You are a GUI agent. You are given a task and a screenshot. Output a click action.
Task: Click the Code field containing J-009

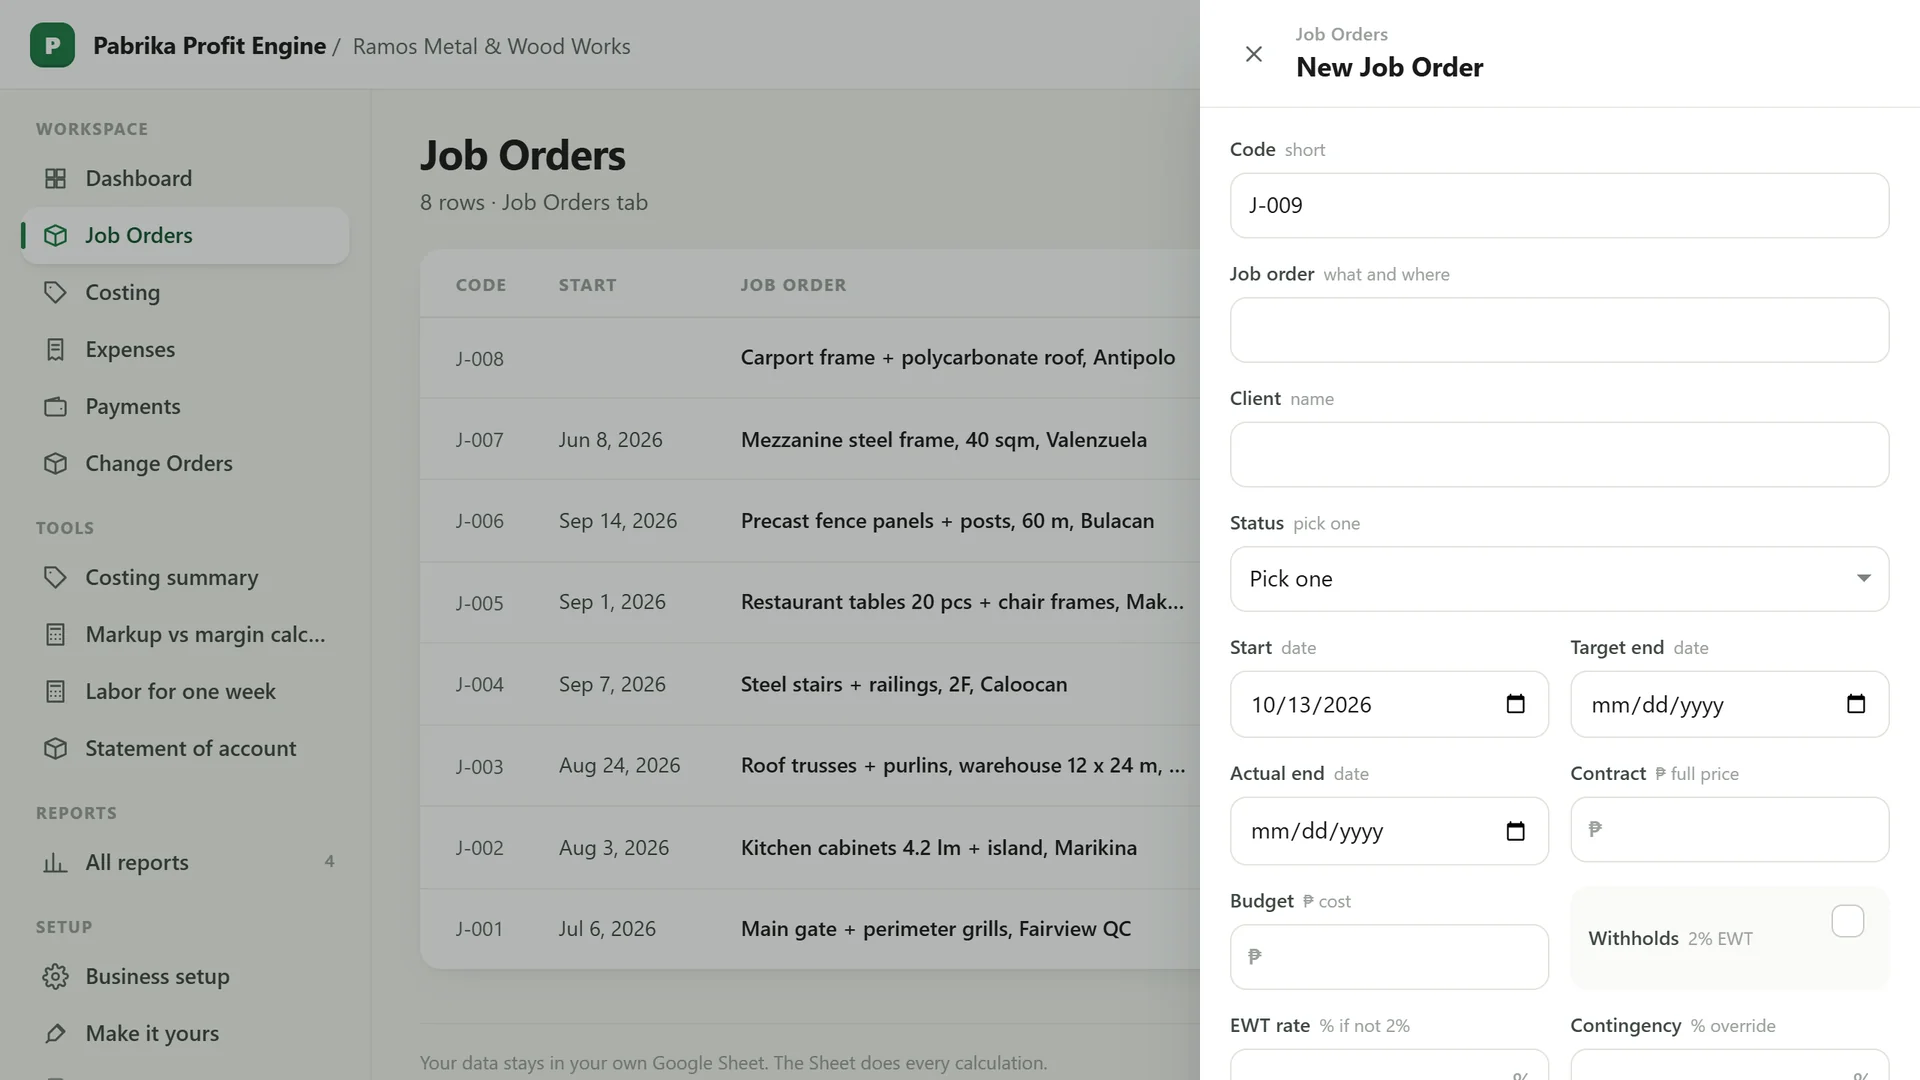(1559, 205)
